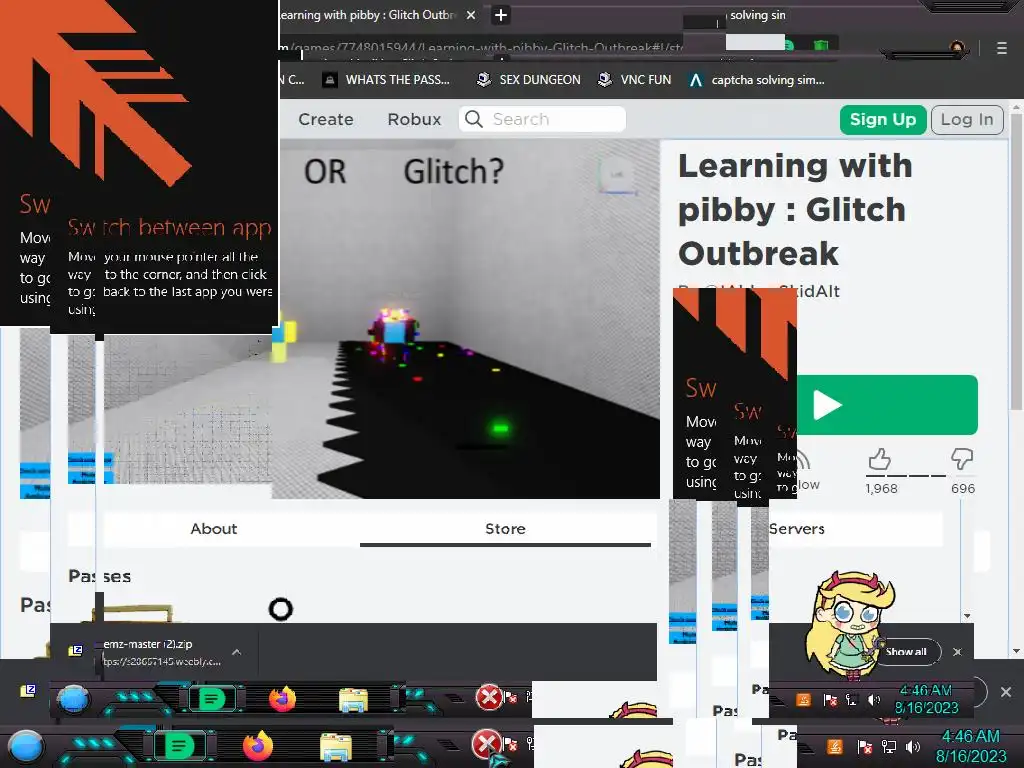The height and width of the screenshot is (768, 1024).
Task: Open the VNC FUN bookmark
Action: pyautogui.click(x=635, y=80)
